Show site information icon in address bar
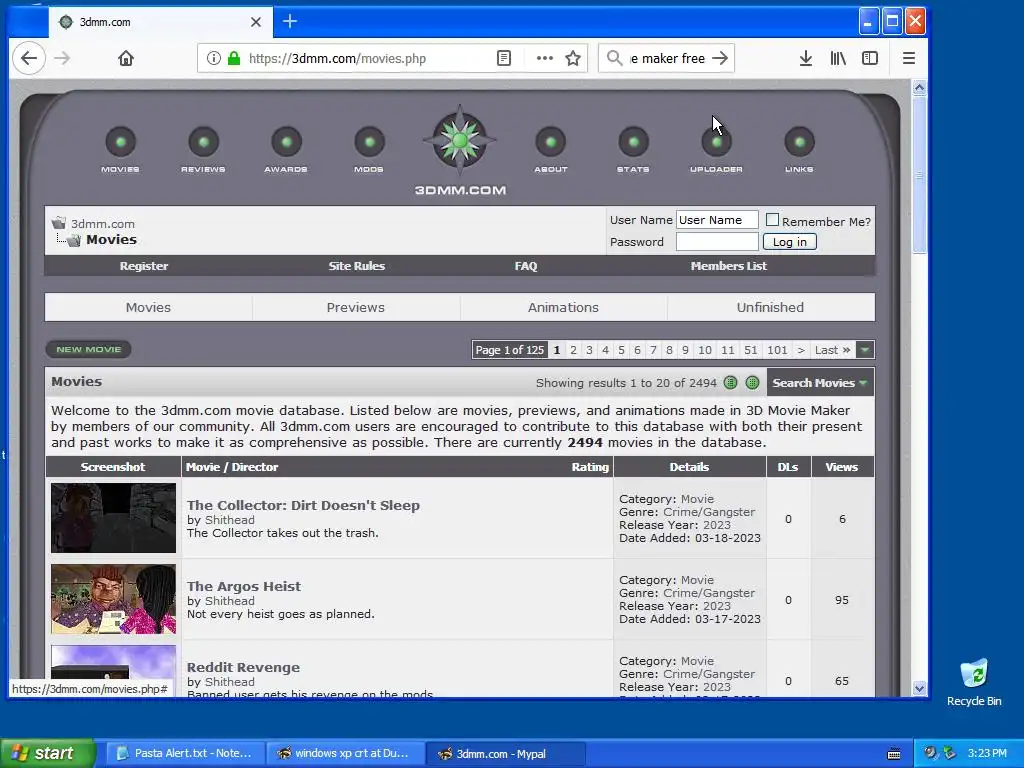This screenshot has height=768, width=1024. click(214, 58)
